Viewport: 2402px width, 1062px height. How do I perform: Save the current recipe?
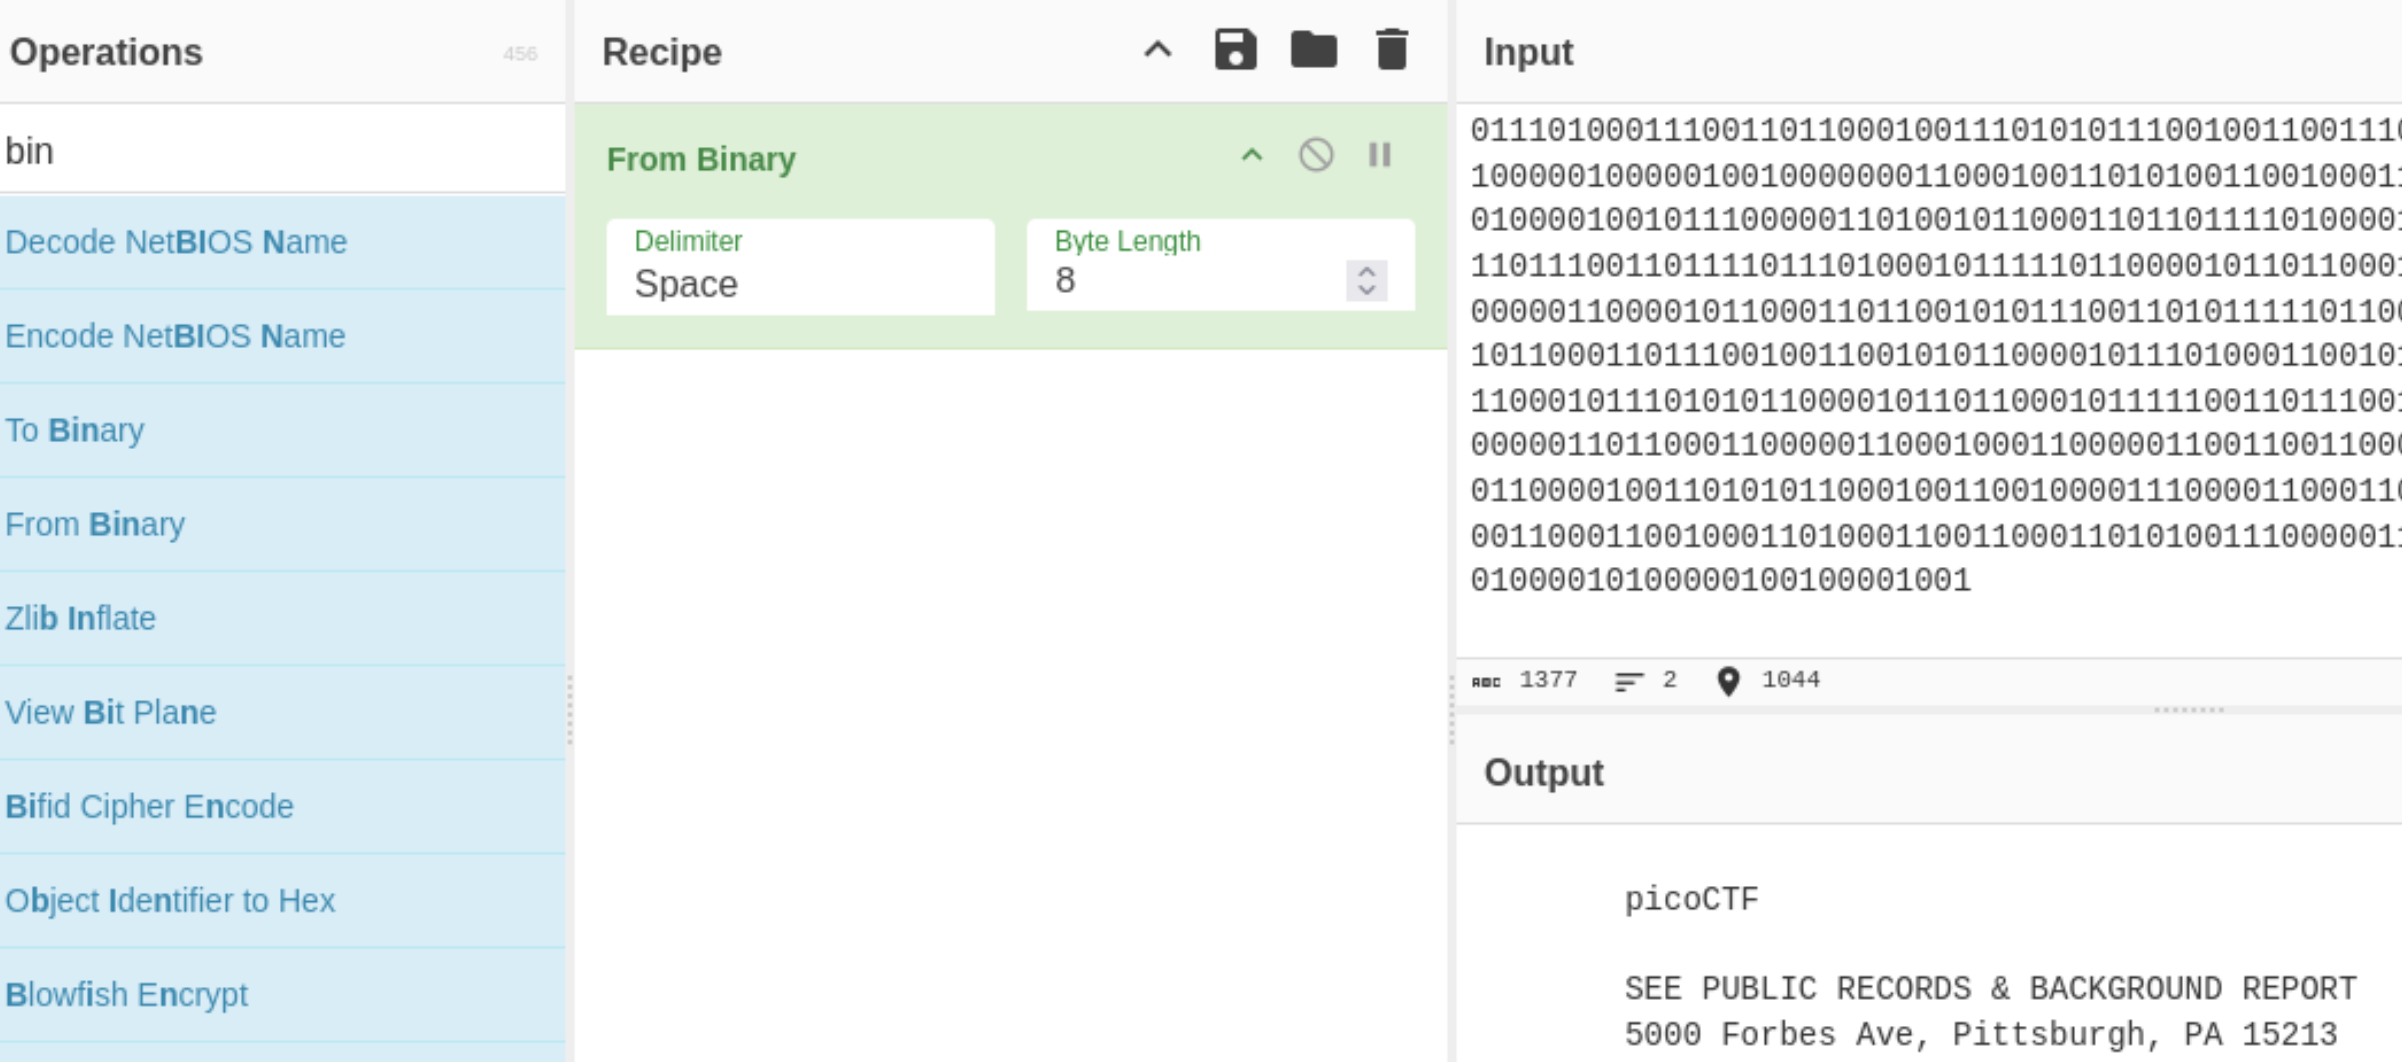tap(1235, 50)
